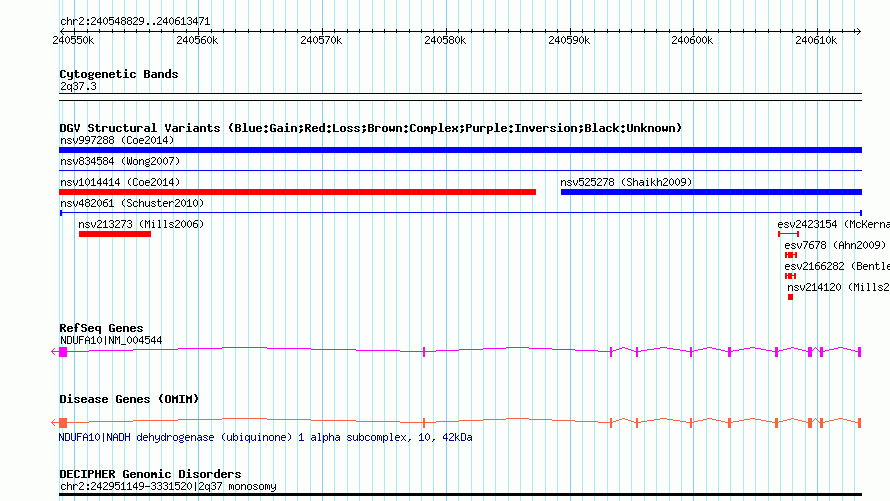The width and height of the screenshot is (890, 501).
Task: Click the DECIPHER Genomic Disorders track title
Action: pyautogui.click(x=150, y=474)
